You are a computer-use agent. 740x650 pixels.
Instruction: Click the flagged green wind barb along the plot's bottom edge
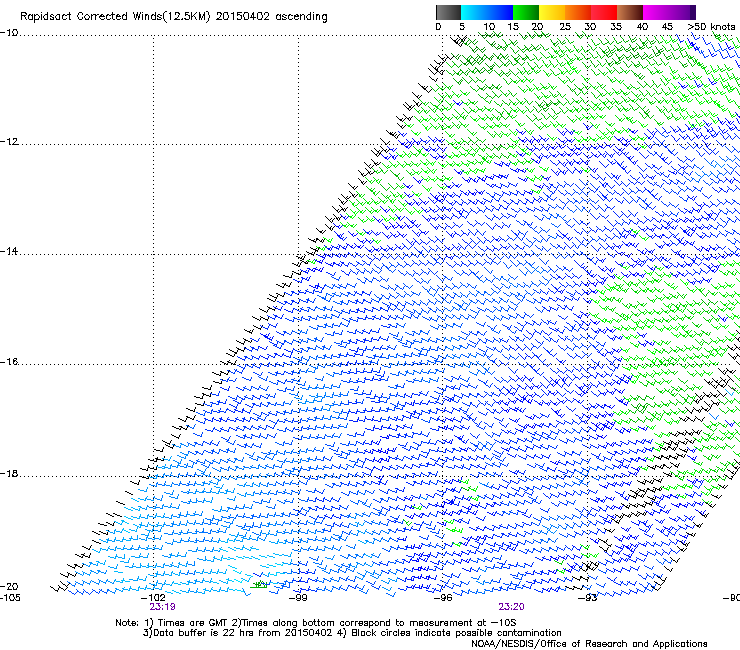pos(259,585)
